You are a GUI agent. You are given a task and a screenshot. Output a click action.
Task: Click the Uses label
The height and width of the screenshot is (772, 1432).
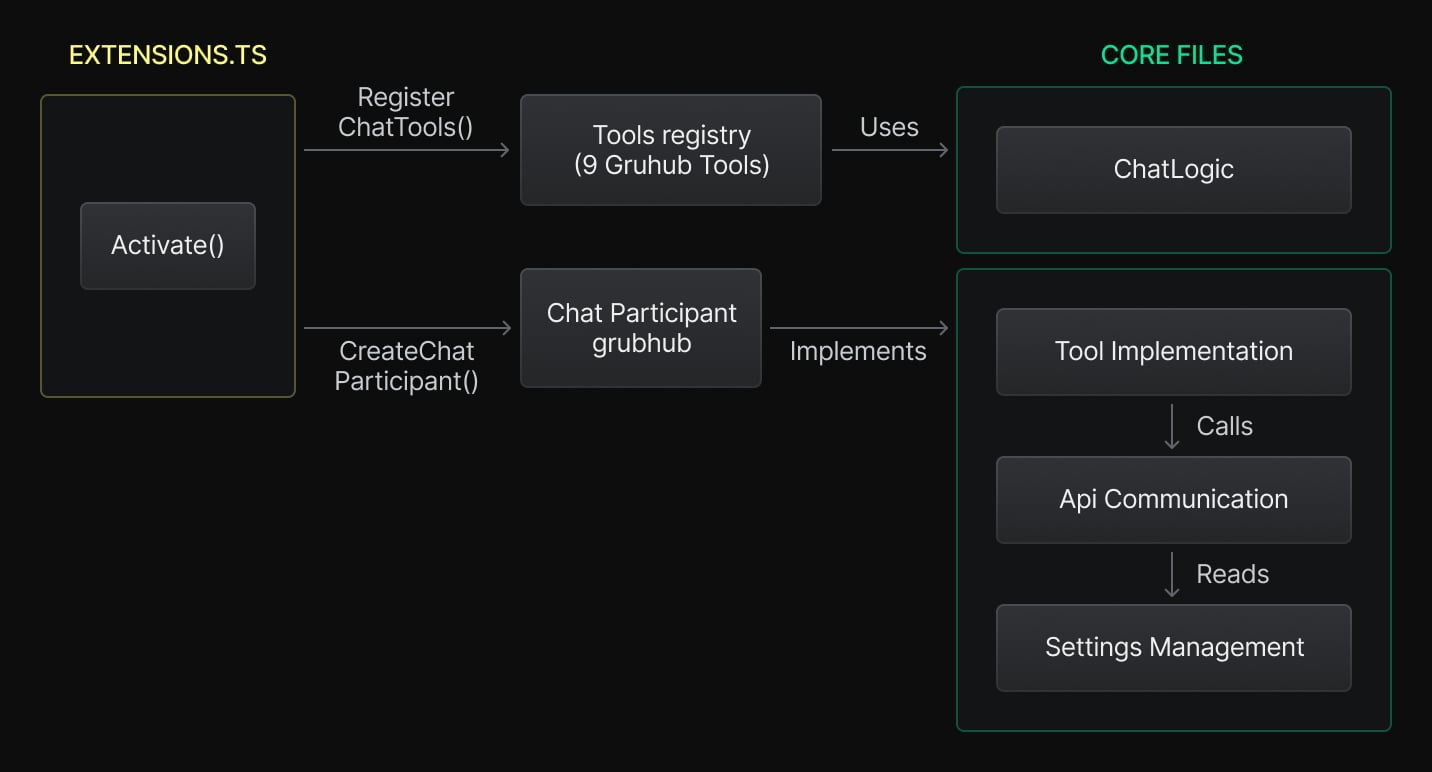pyautogui.click(x=889, y=127)
